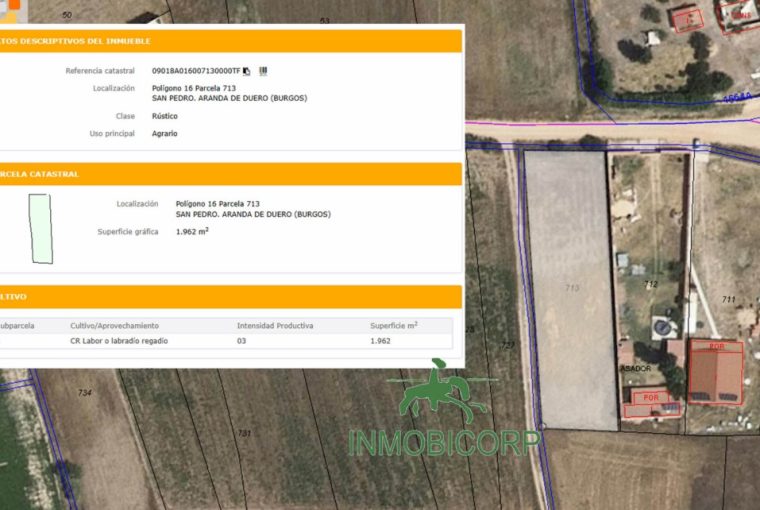Click the circular tank in parcel 712
The width and height of the screenshot is (760, 510).
pyautogui.click(x=662, y=326)
